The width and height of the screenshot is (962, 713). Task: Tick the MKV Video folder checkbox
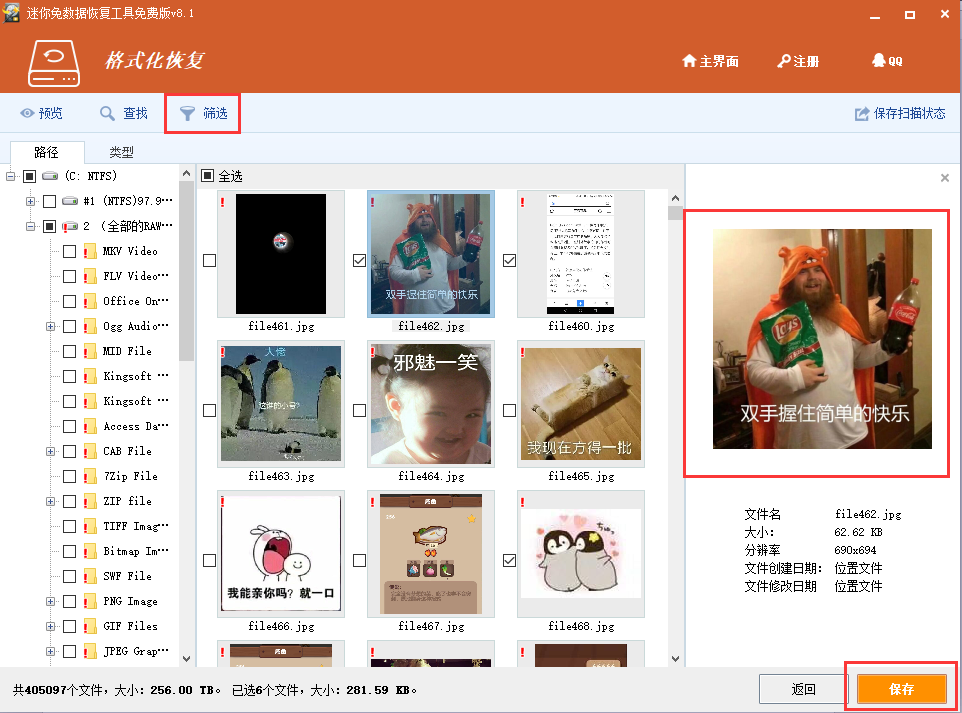pos(70,252)
